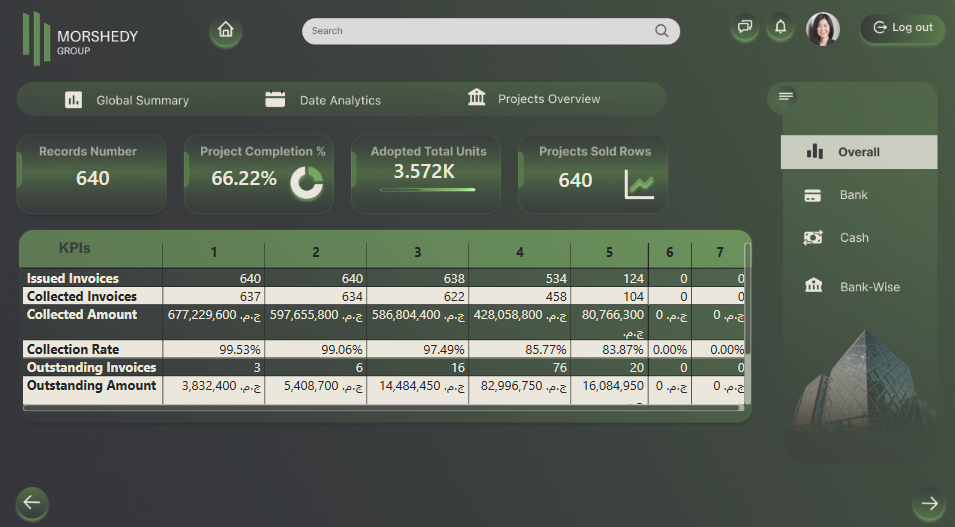Click the Morshedy Group logo
955x527 pixels.
point(80,38)
